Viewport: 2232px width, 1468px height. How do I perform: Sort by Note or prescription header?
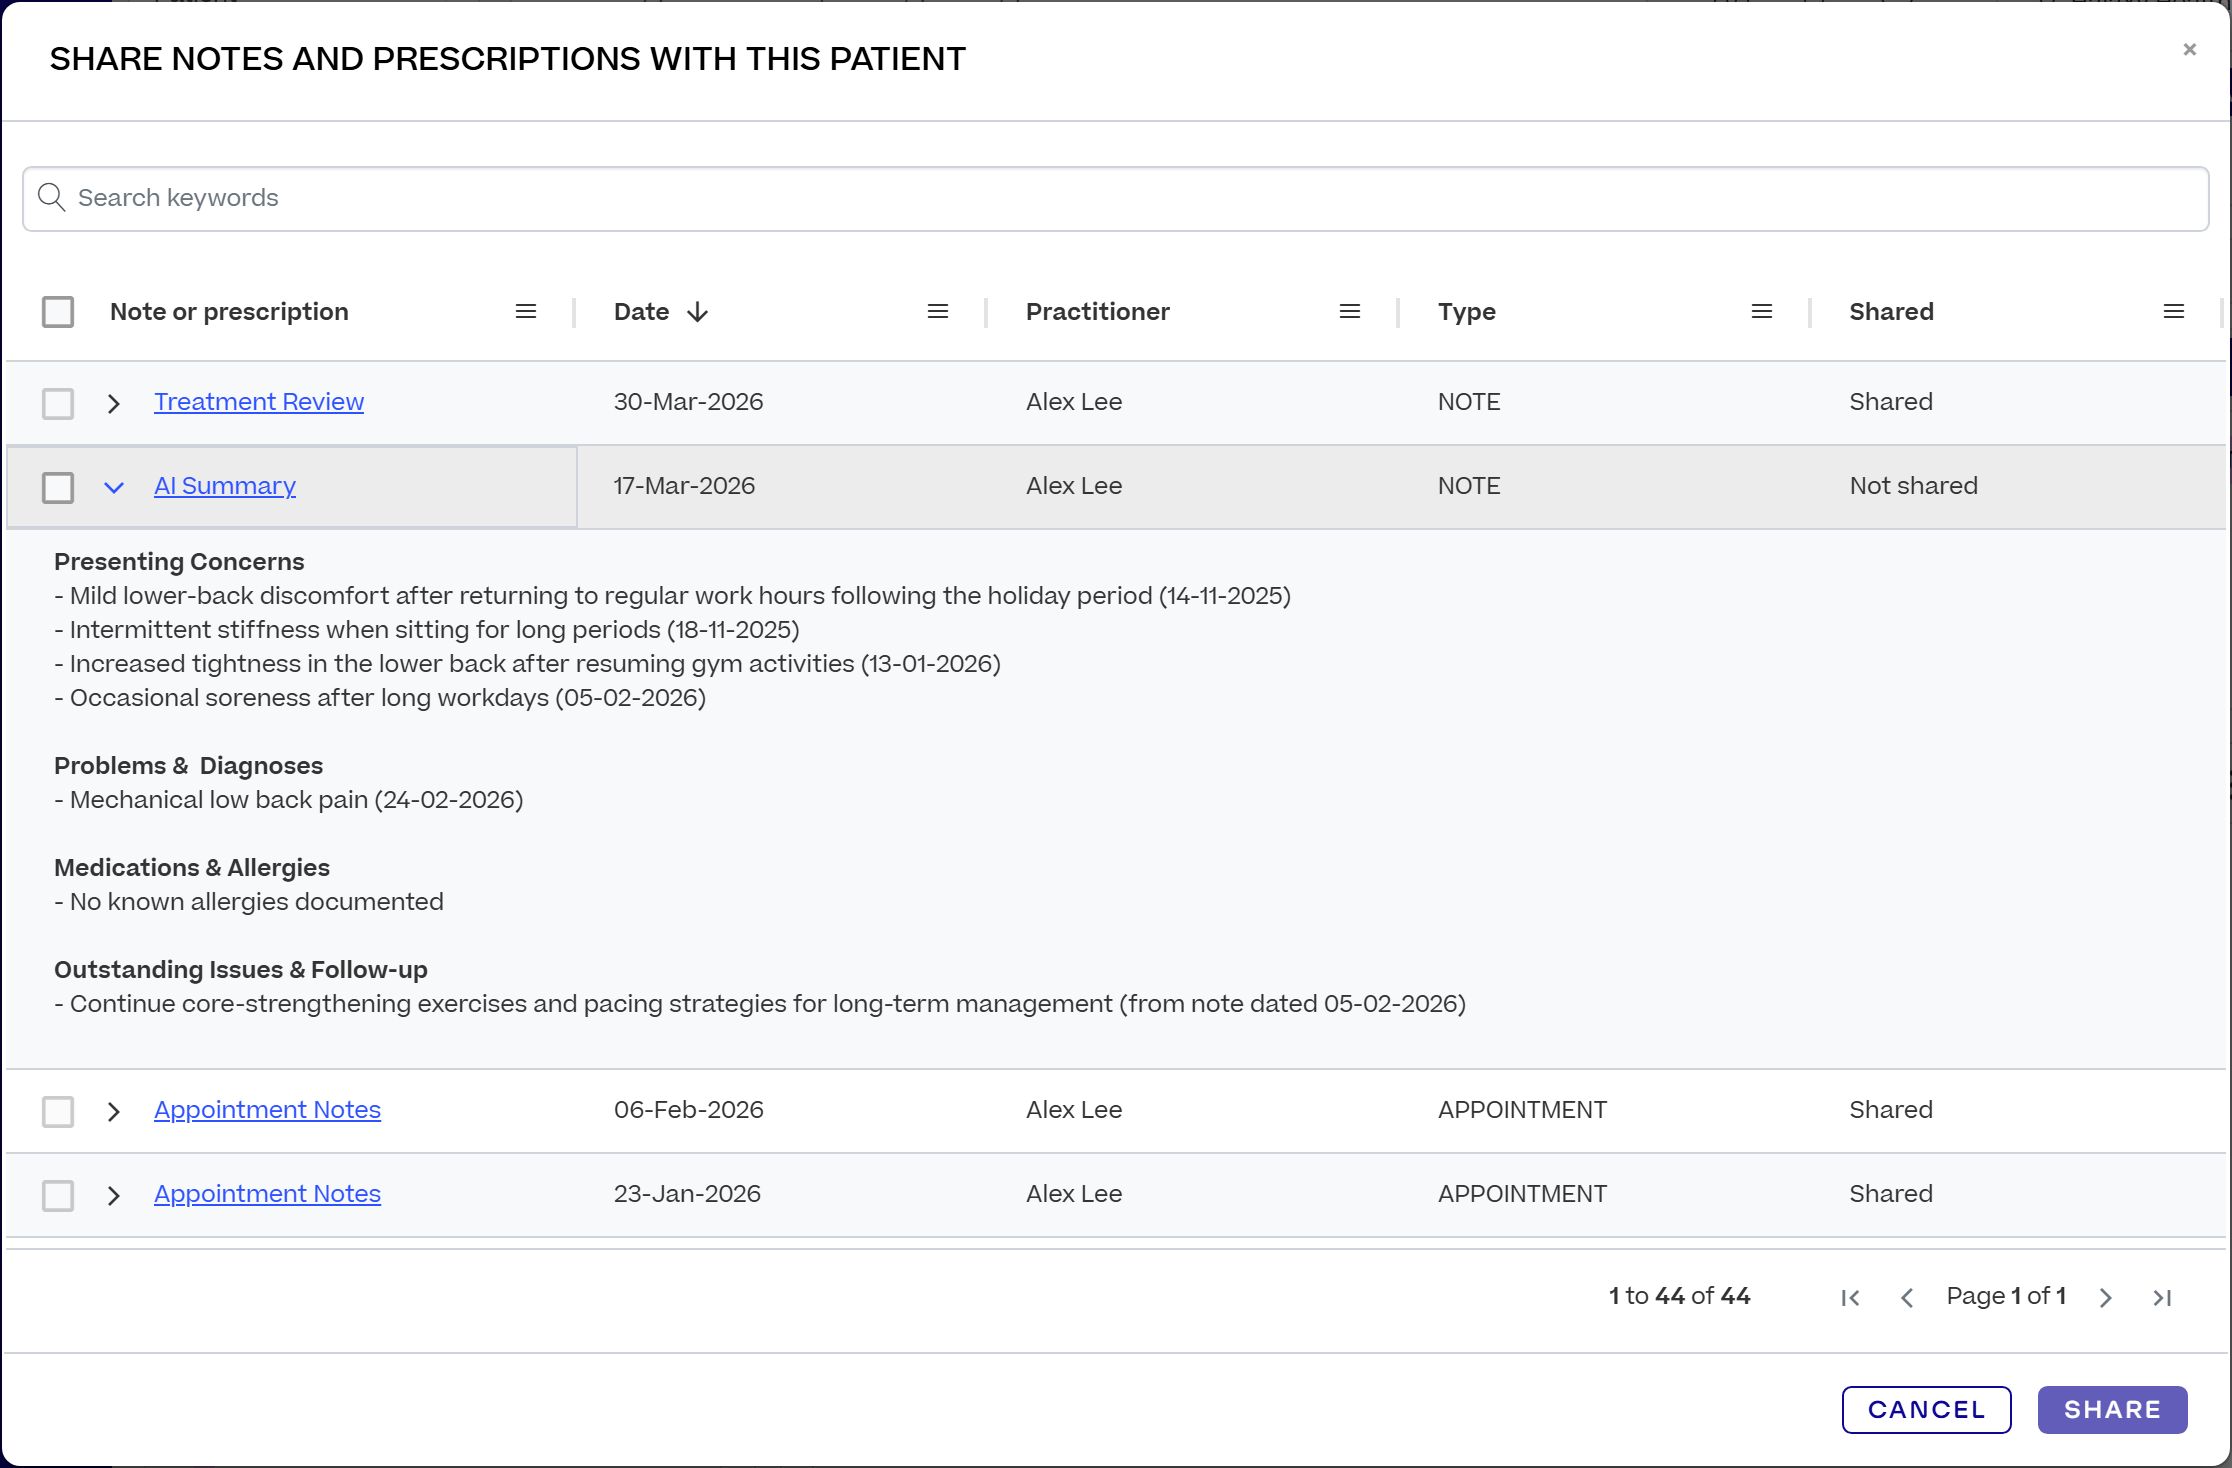coord(229,312)
